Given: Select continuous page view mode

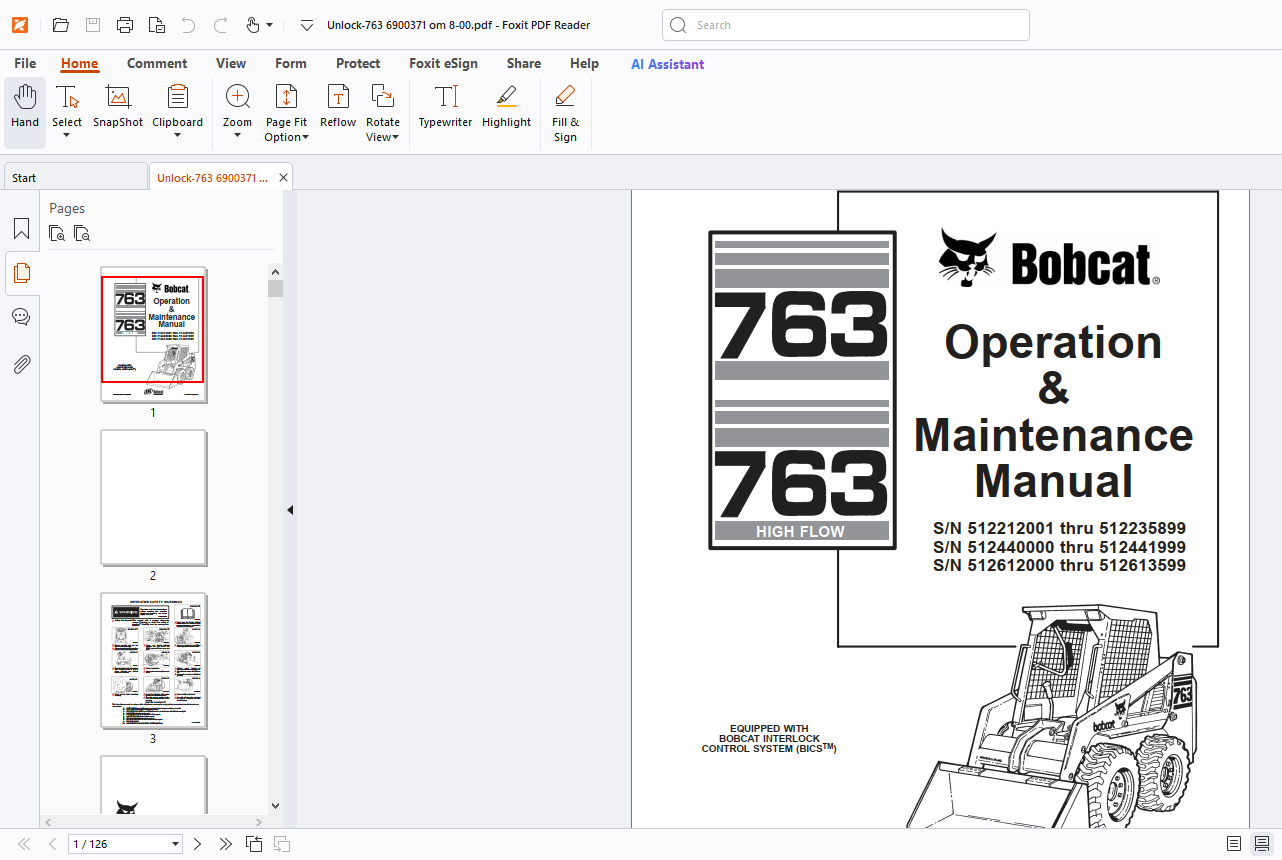Looking at the screenshot, I should (x=1262, y=844).
